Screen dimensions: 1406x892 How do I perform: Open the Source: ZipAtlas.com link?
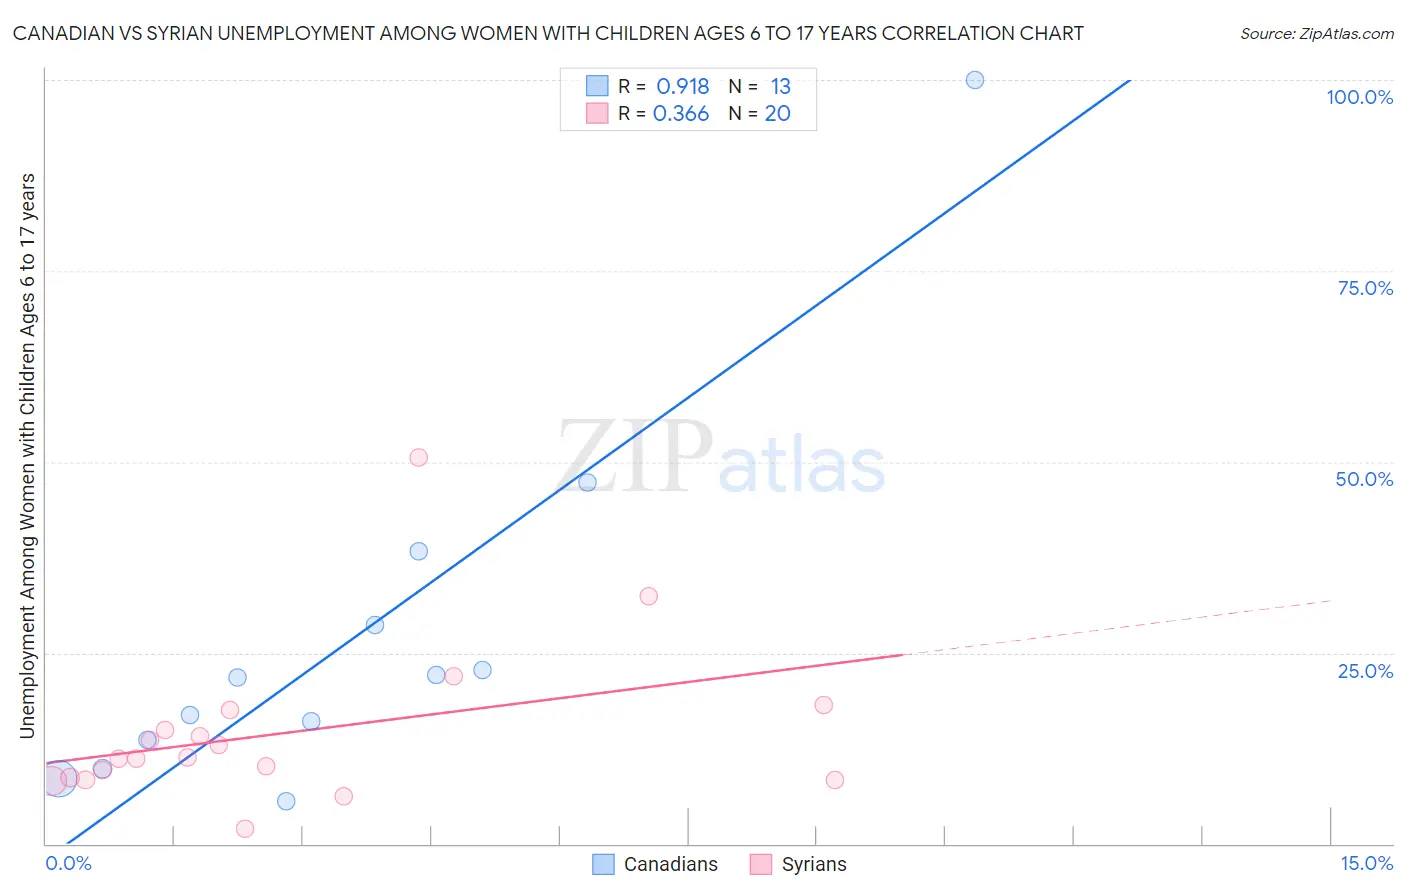[x=1317, y=34]
